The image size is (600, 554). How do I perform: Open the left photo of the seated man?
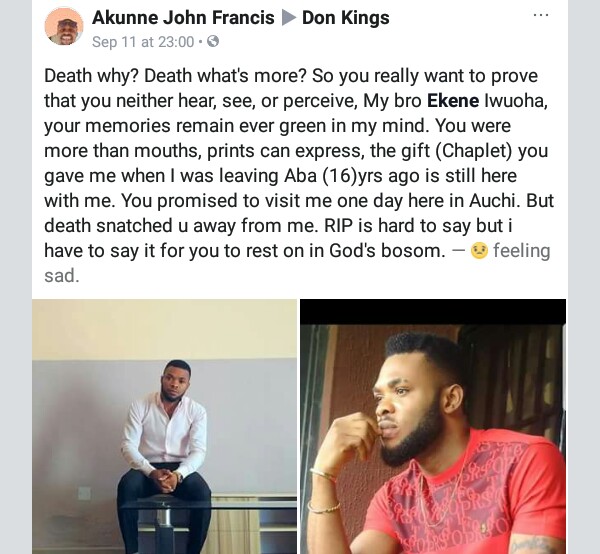(x=165, y=426)
